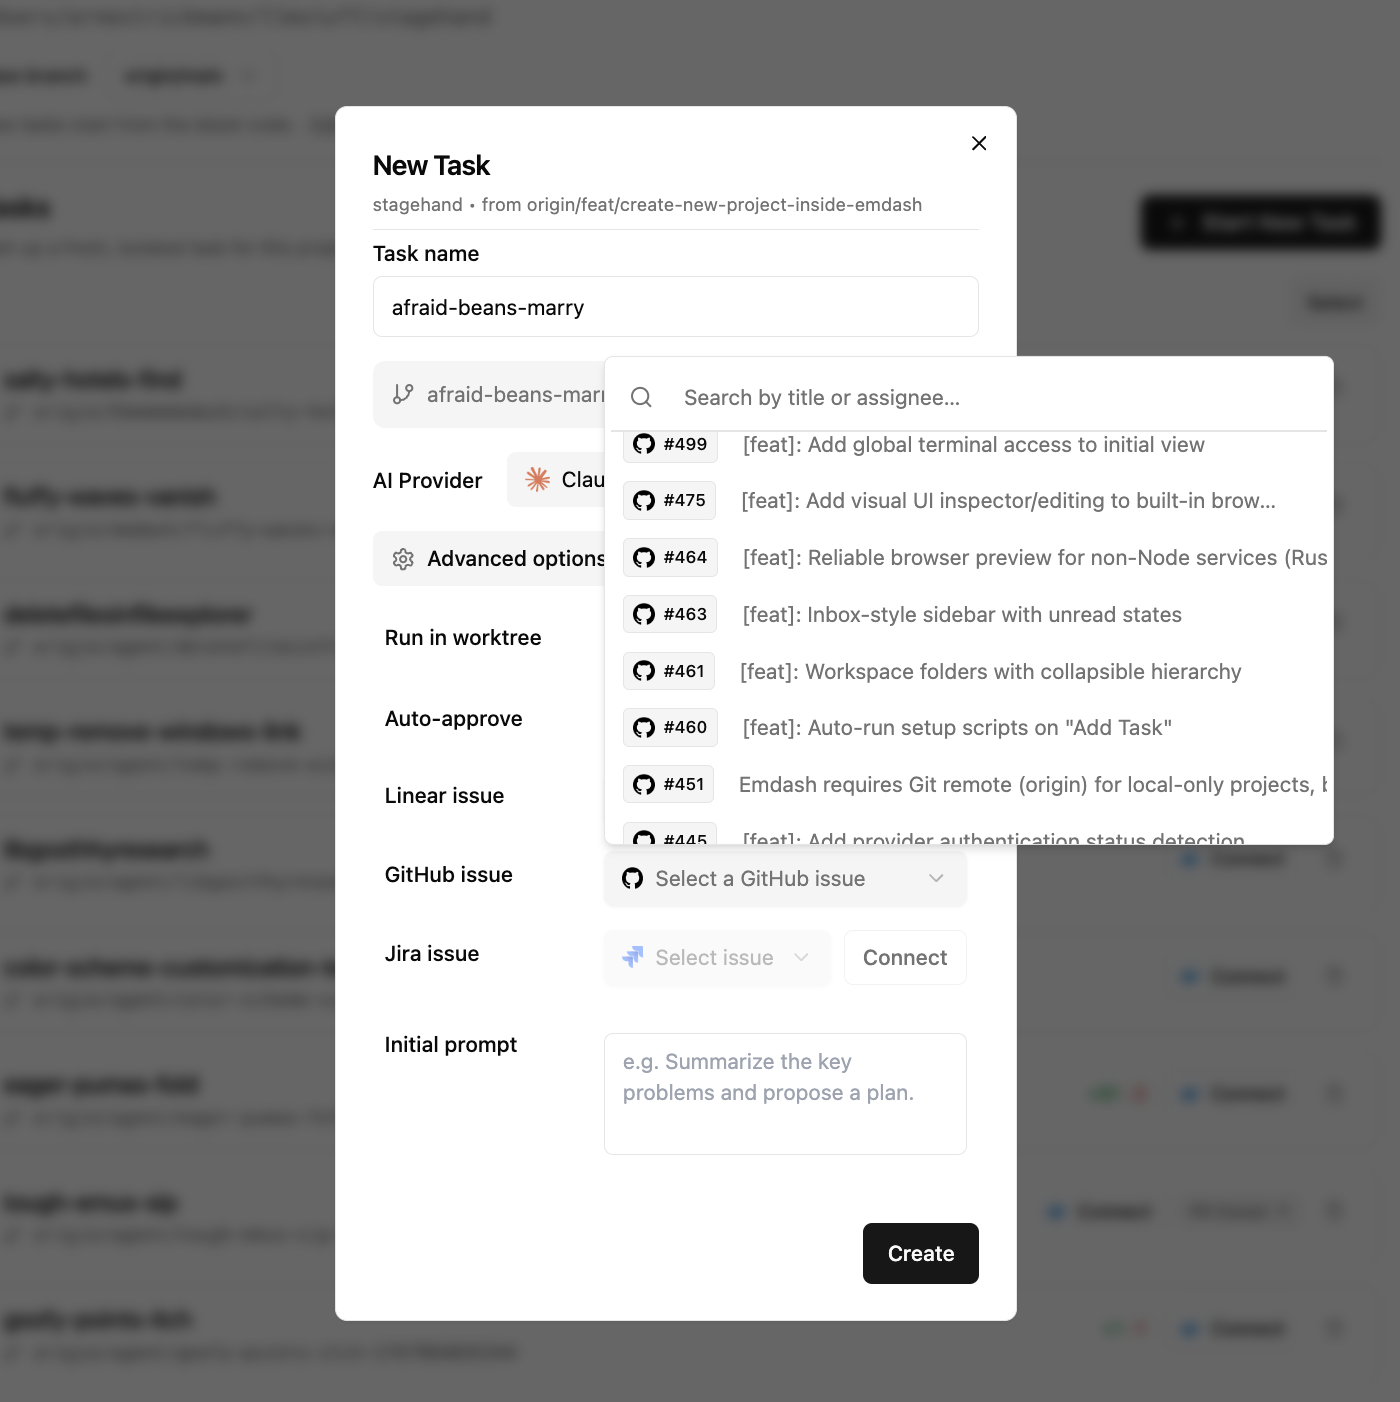Click the search magnifier icon in issue list
The image size is (1400, 1402).
point(641,398)
